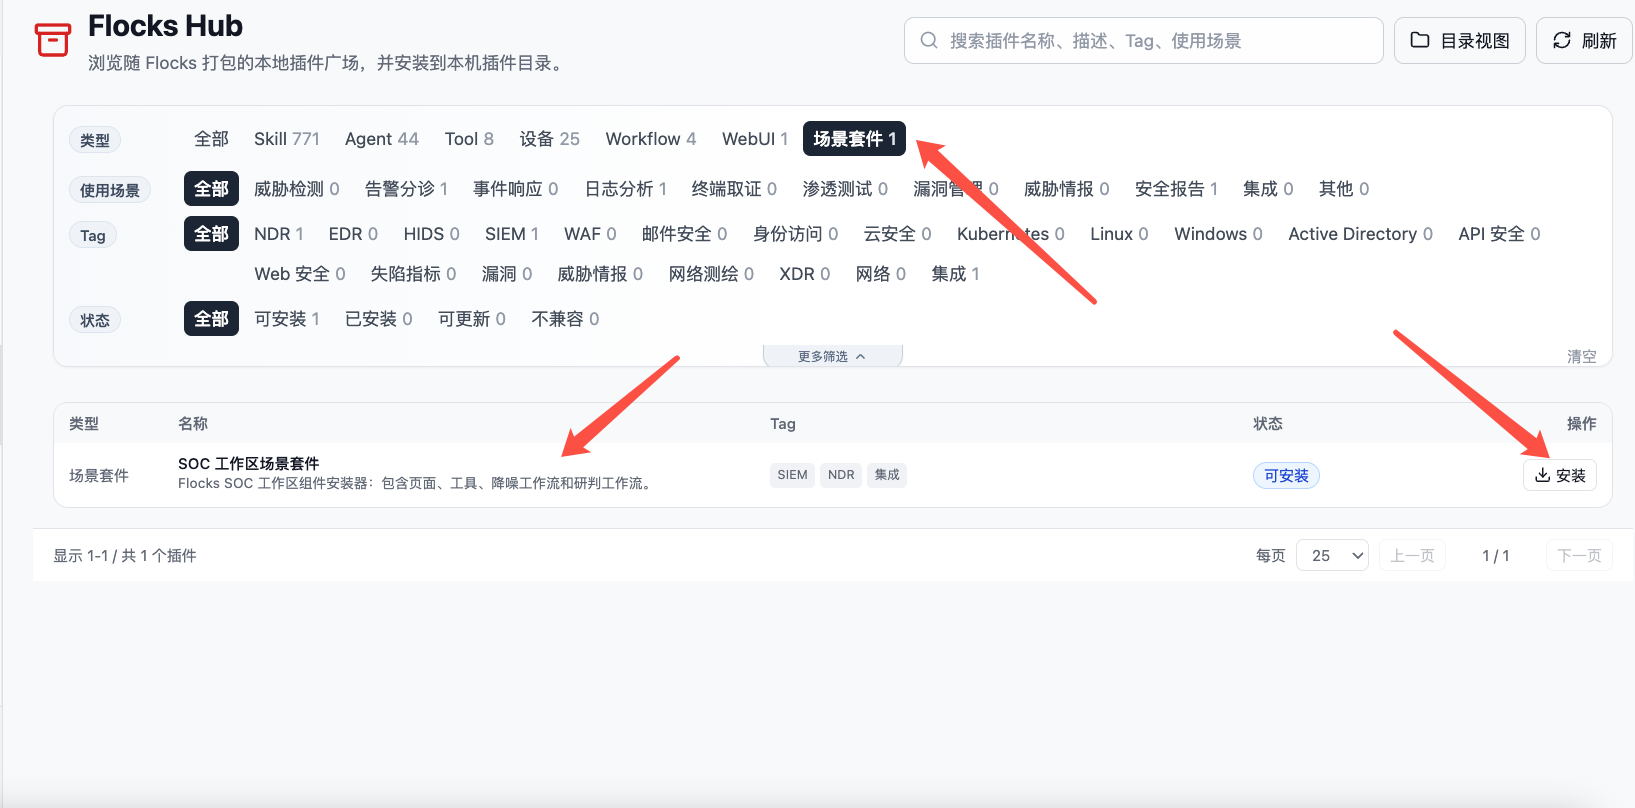
Task: Filter by XDR tag
Action: click(x=805, y=274)
